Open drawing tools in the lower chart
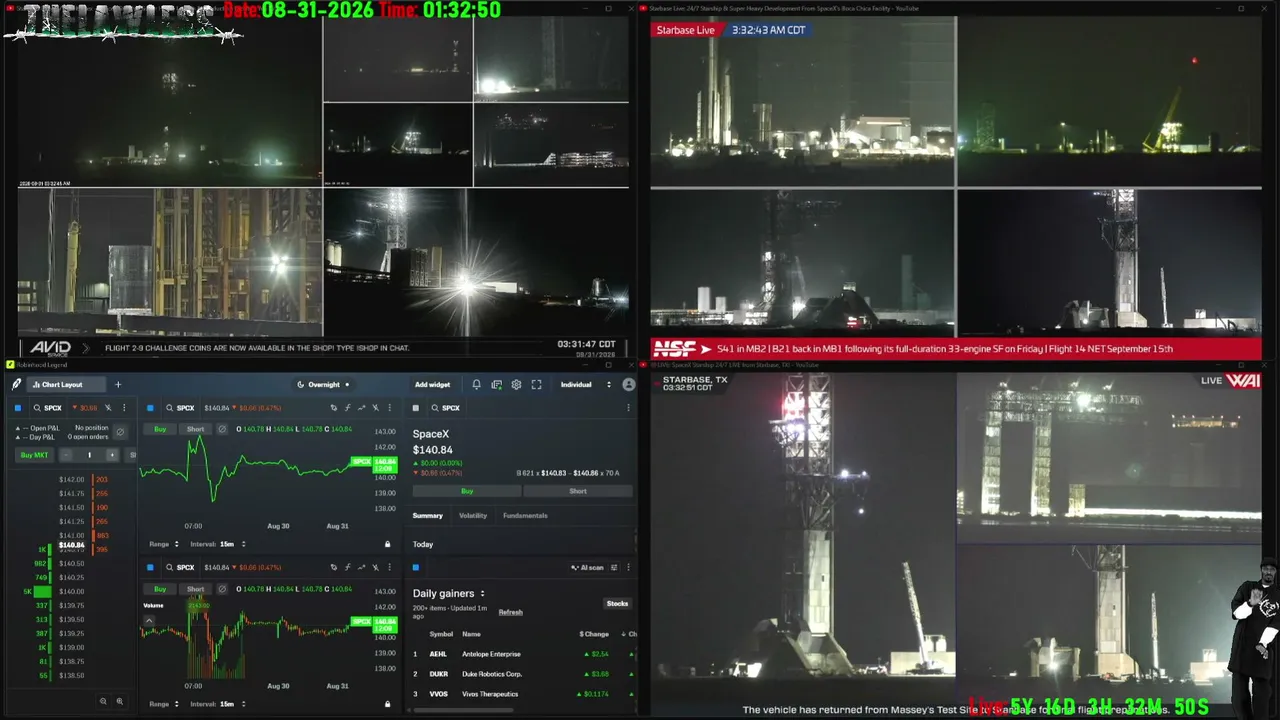 point(334,567)
